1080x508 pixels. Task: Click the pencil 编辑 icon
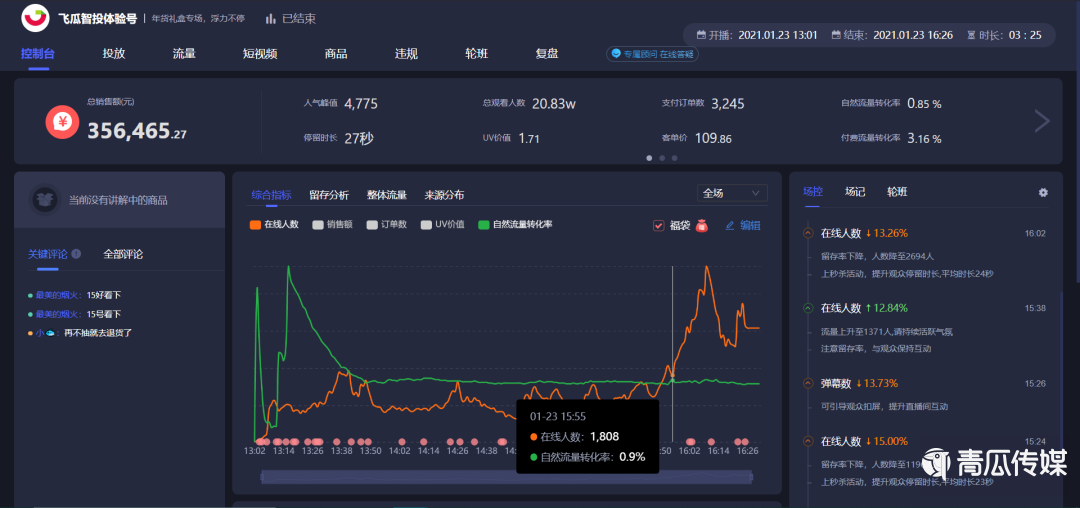tap(730, 225)
